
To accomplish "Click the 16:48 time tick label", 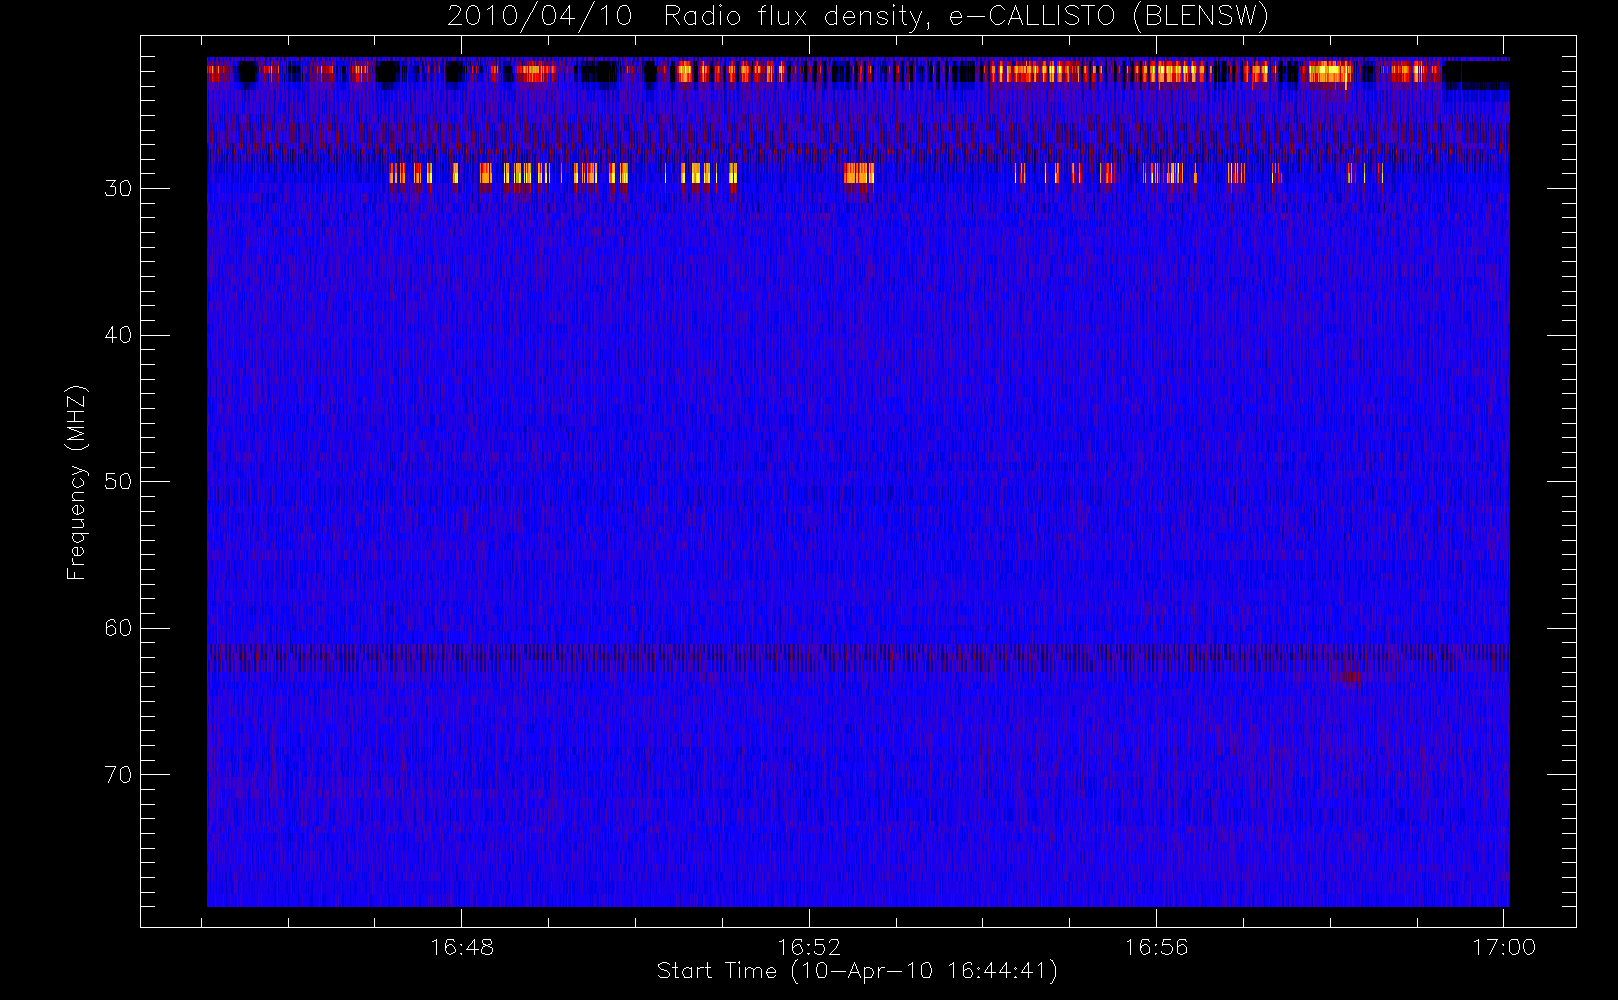I will 461,947.
